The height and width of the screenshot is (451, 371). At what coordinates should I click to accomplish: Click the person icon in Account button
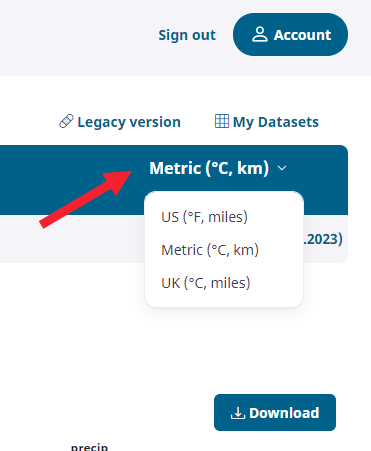pyautogui.click(x=260, y=34)
